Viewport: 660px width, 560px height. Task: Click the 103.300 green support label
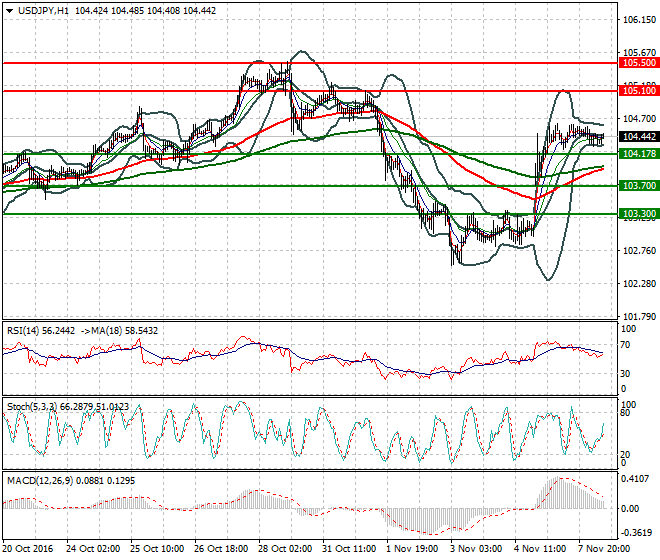click(x=639, y=214)
